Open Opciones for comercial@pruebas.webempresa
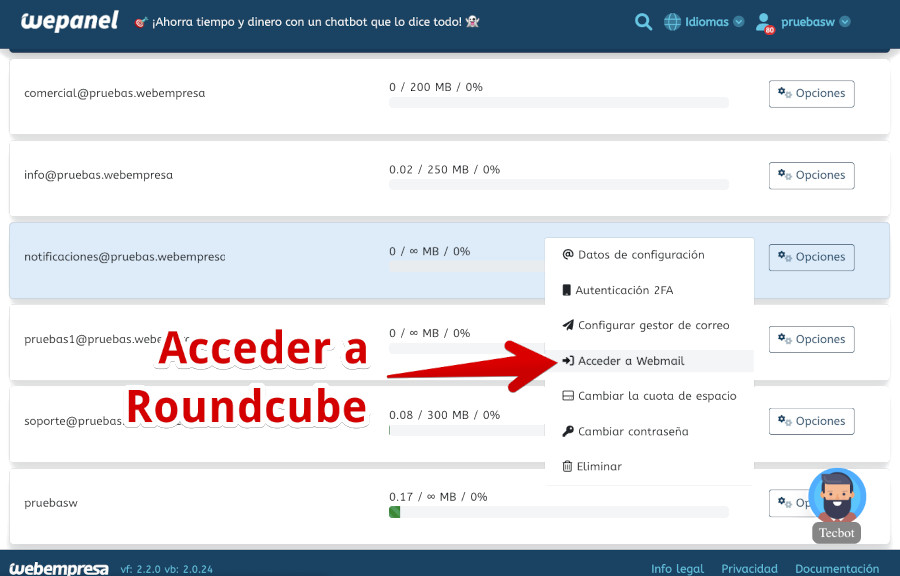900x576 pixels. click(812, 94)
